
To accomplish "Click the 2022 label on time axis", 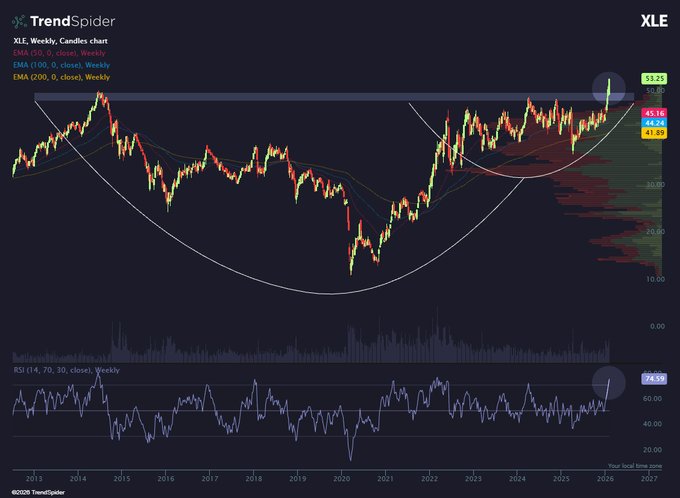I will point(429,478).
